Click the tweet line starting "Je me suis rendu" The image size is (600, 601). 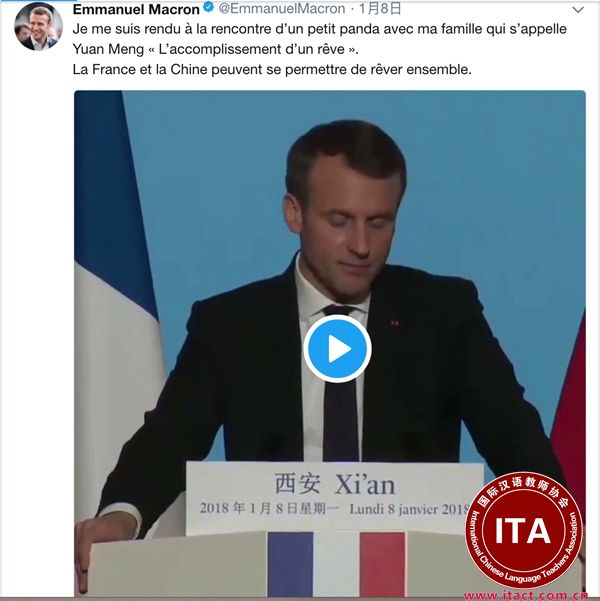(x=319, y=29)
